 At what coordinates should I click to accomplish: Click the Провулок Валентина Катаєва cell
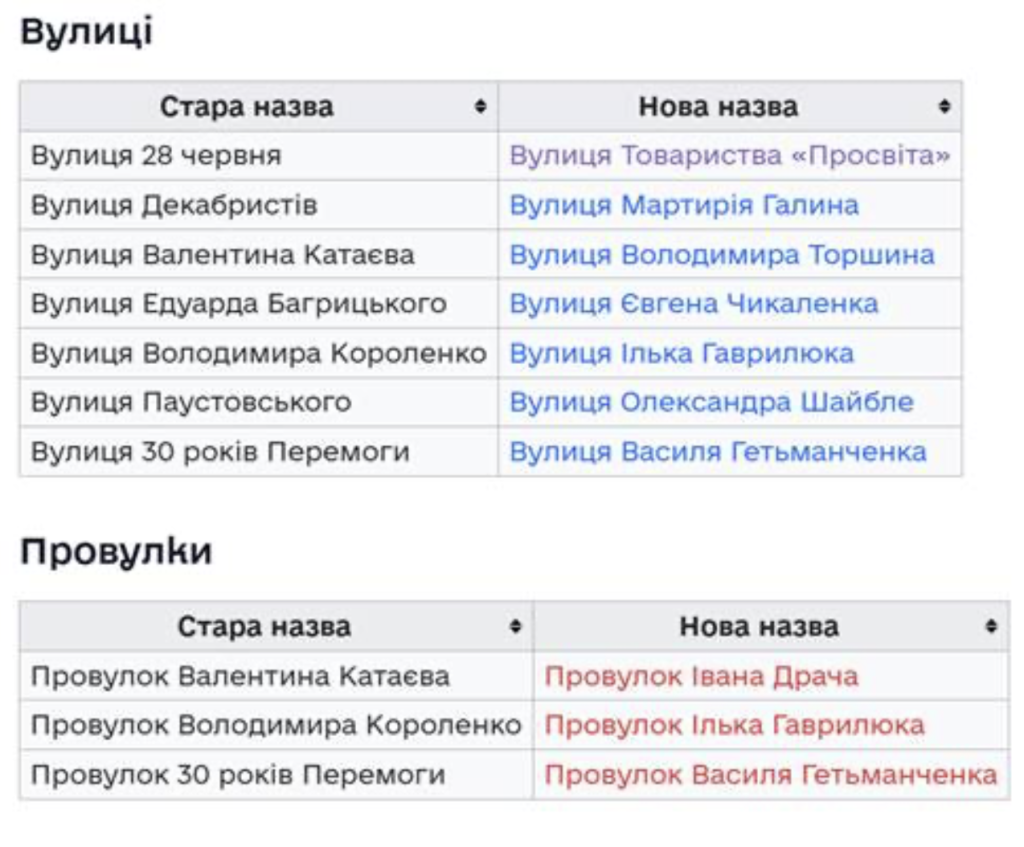[x=240, y=677]
